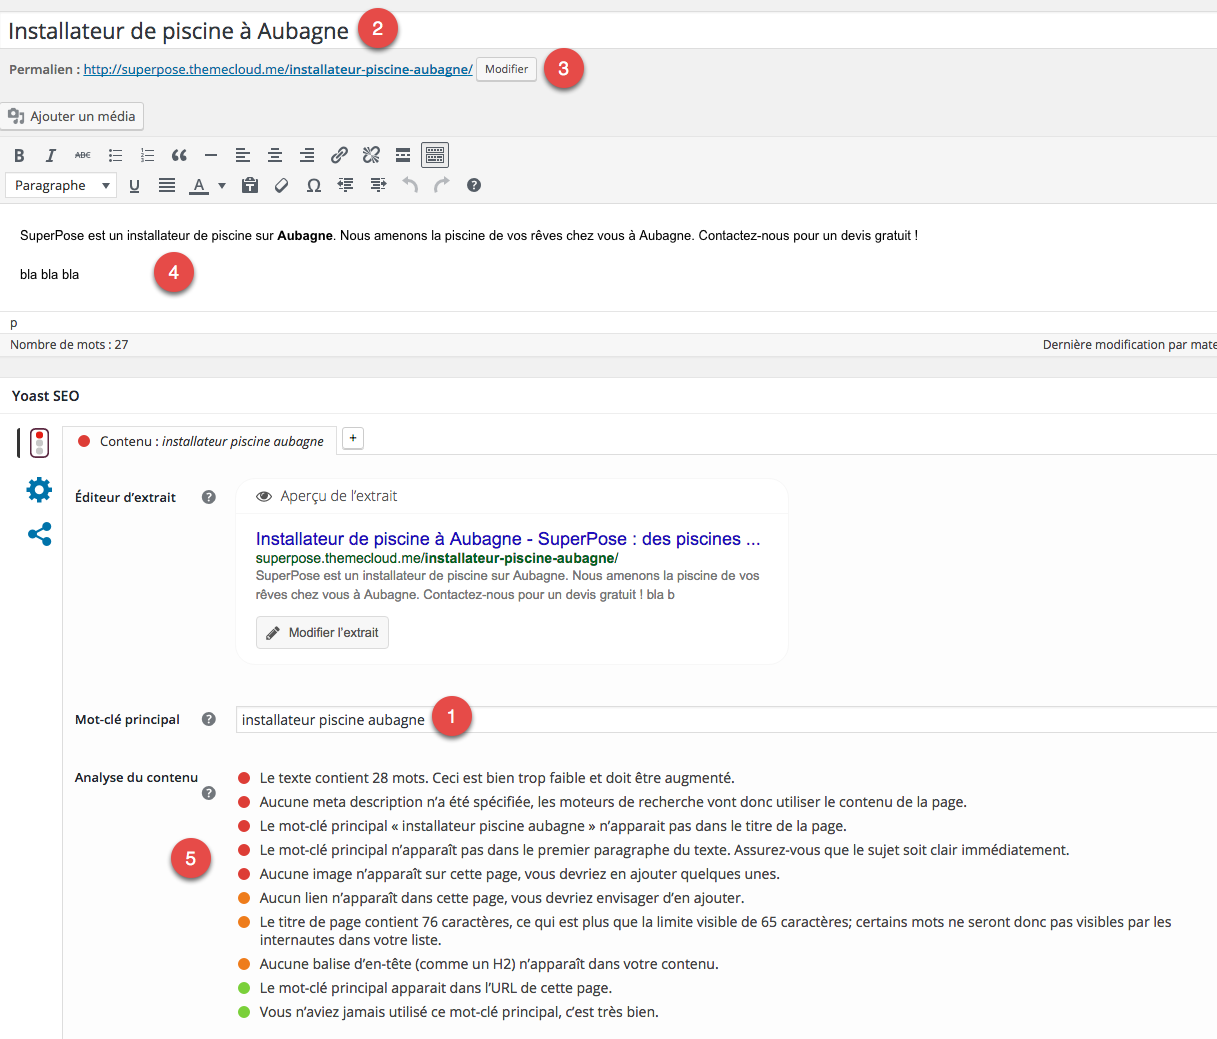Viewport: 1217px width, 1039px height.
Task: Apply strikethrough with the ABC icon
Action: pos(82,155)
